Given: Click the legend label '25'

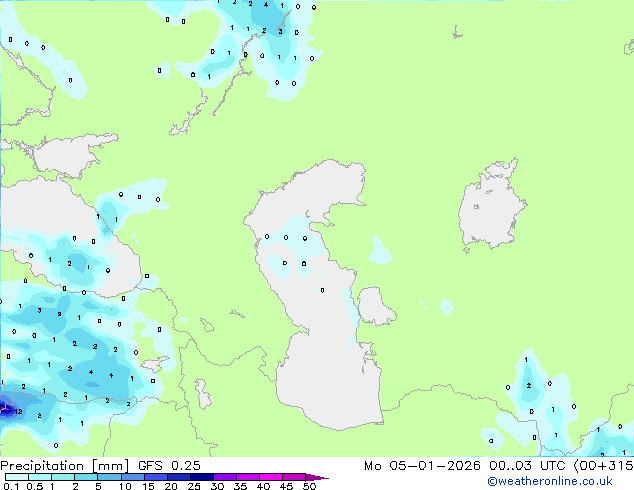Looking at the screenshot, I should point(194,486).
